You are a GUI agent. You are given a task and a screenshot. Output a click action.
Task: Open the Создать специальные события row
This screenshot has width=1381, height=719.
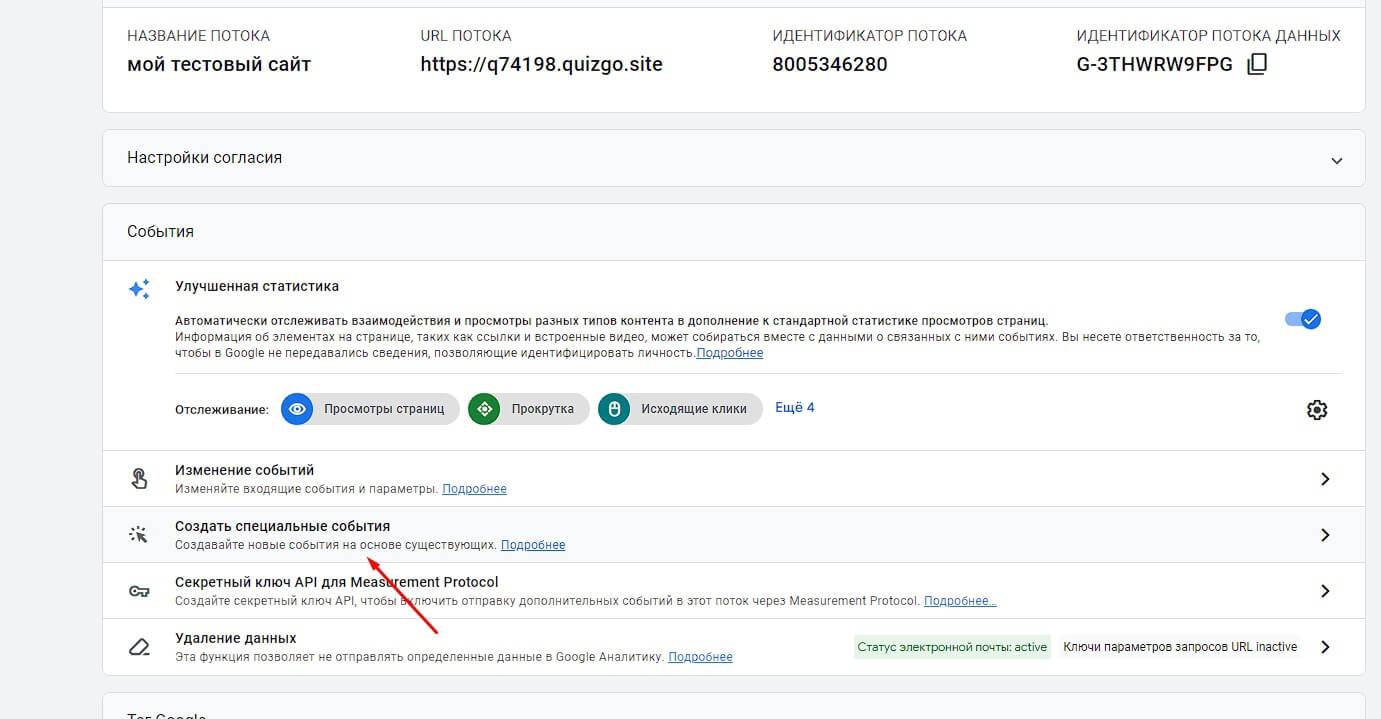click(282, 526)
